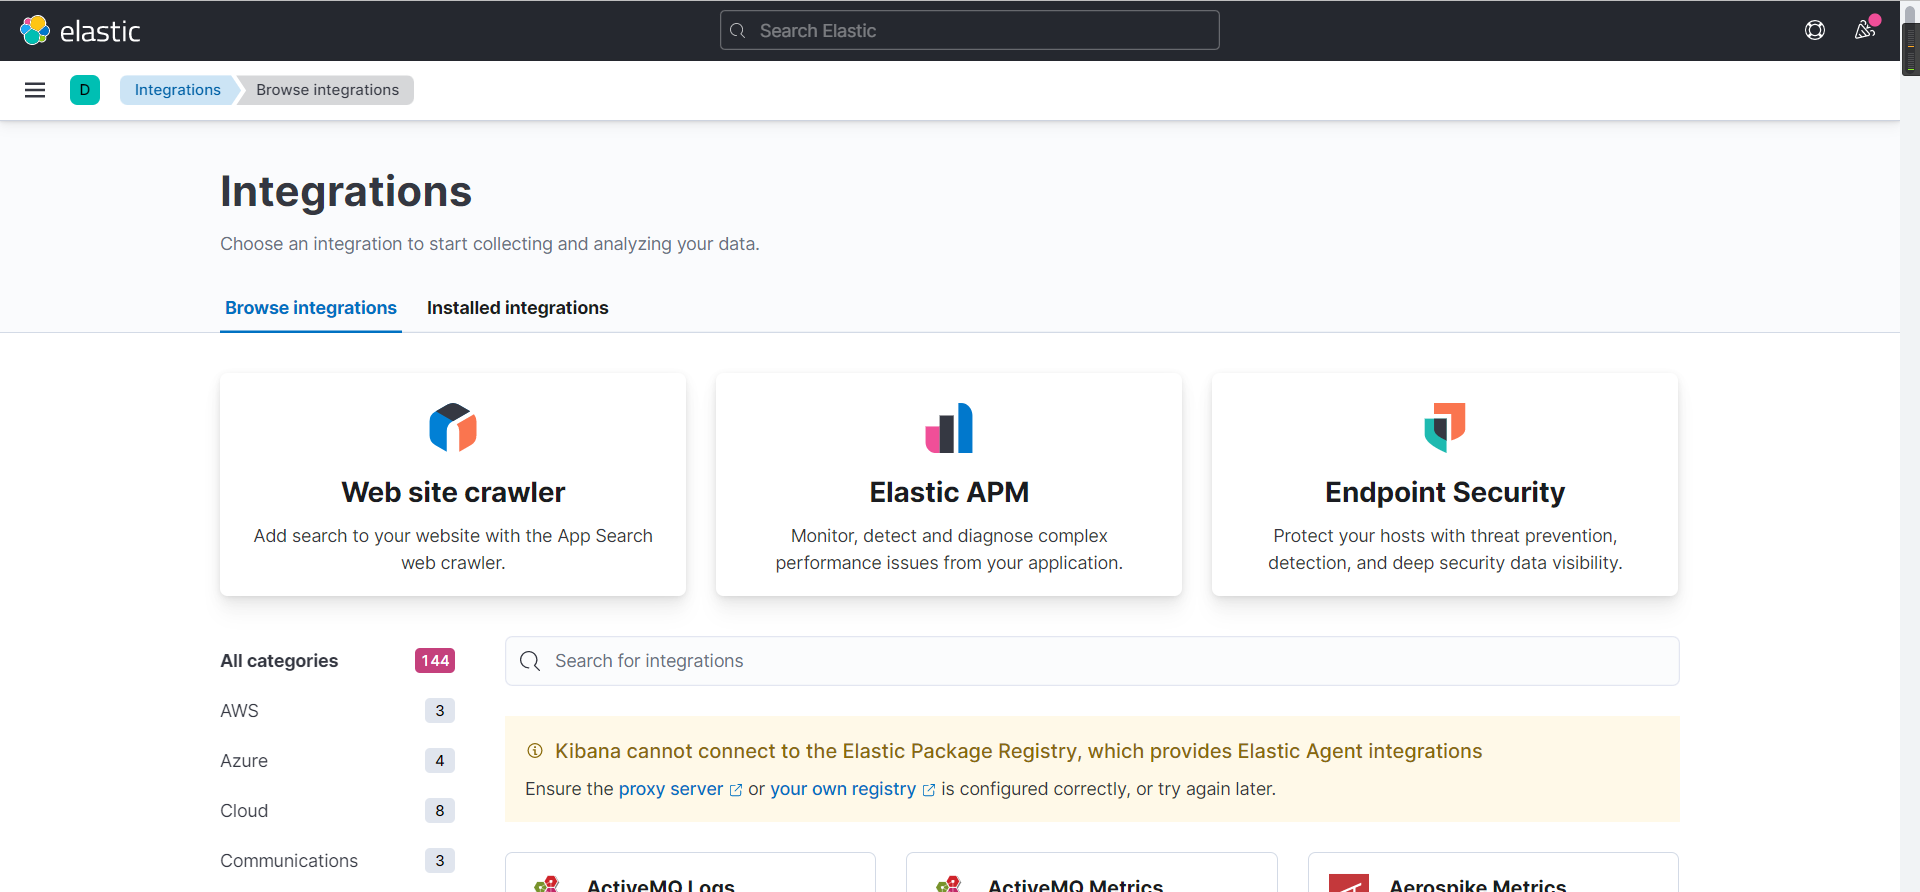The height and width of the screenshot is (892, 1920).
Task: Click the ActiveMQ Metrics card icon
Action: [x=948, y=884]
